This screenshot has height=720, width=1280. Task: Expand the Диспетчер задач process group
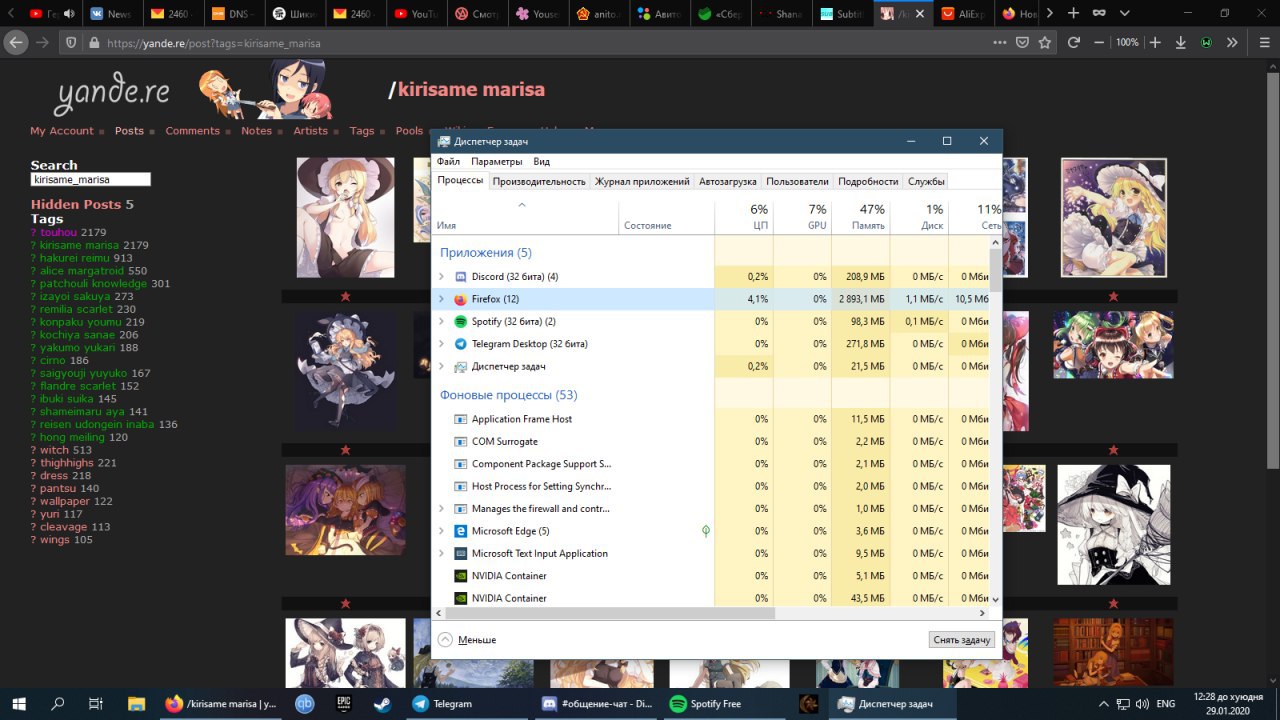(441, 366)
